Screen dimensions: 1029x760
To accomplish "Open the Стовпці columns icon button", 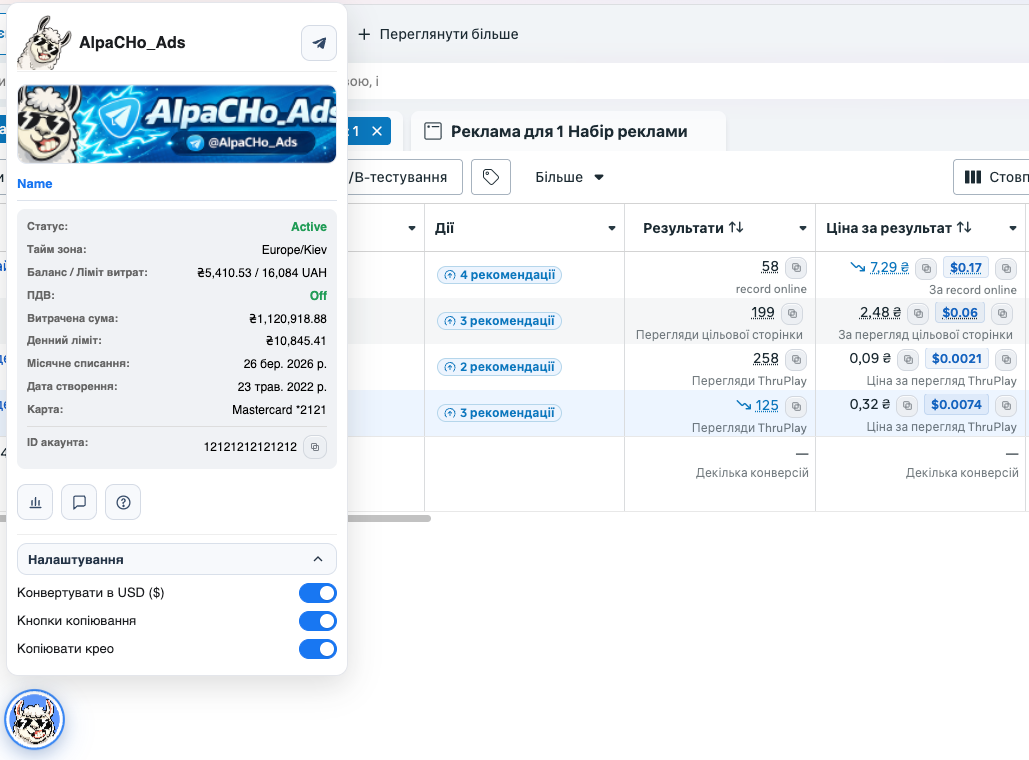I will [x=972, y=176].
